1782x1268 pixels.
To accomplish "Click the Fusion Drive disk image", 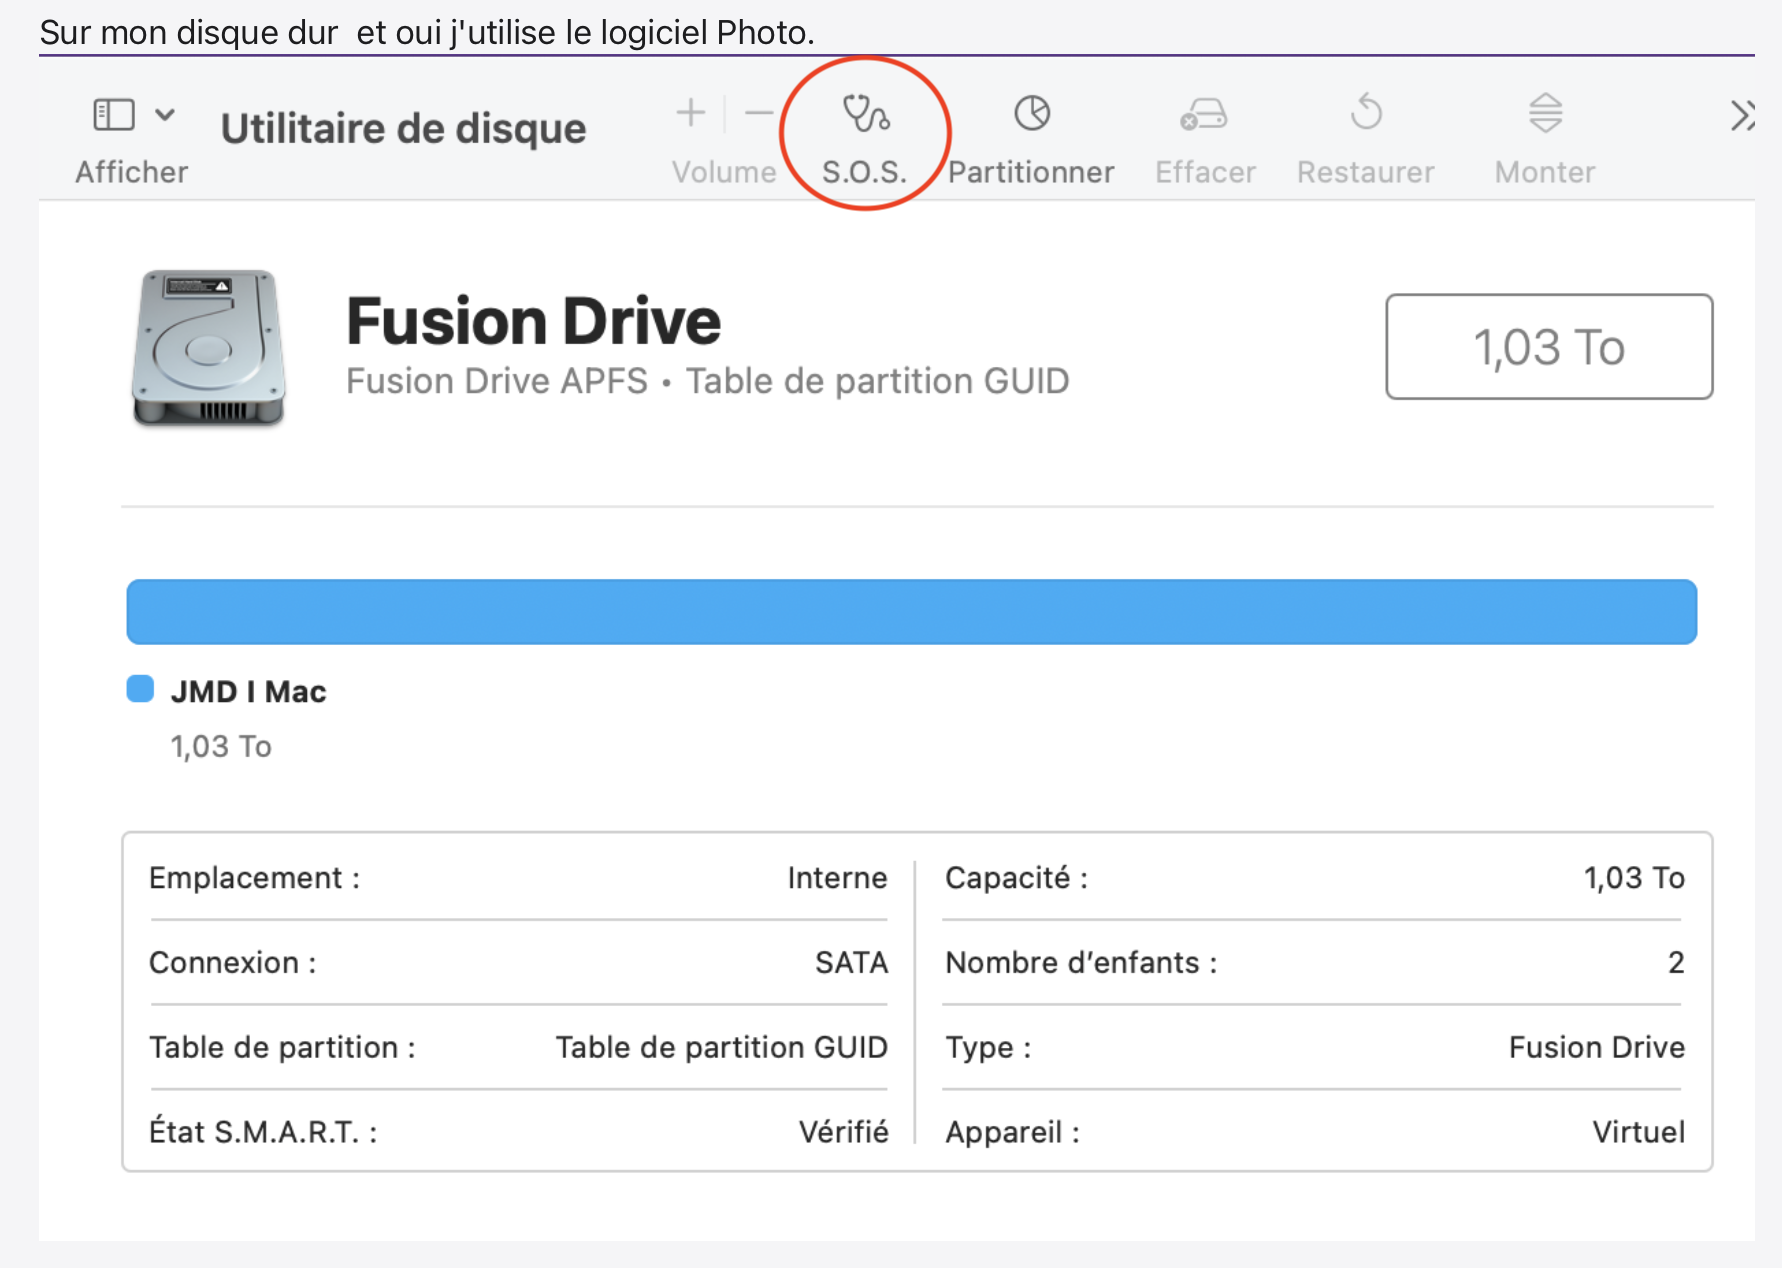I will (209, 348).
